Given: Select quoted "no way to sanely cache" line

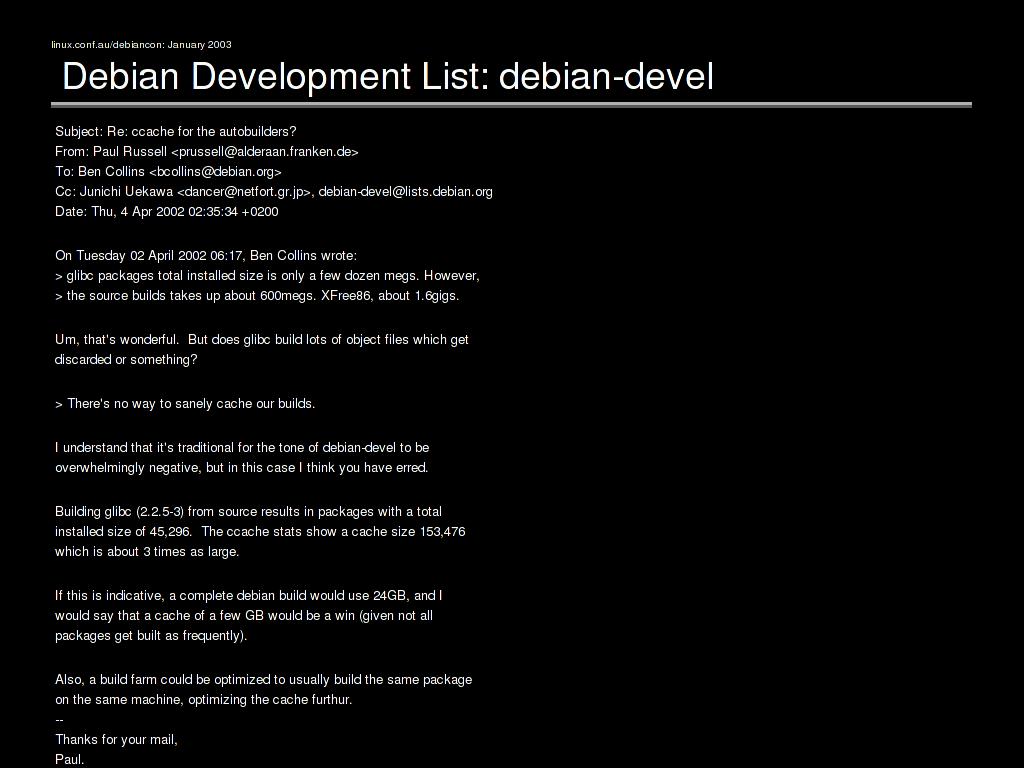Looking at the screenshot, I should click(x=185, y=403).
